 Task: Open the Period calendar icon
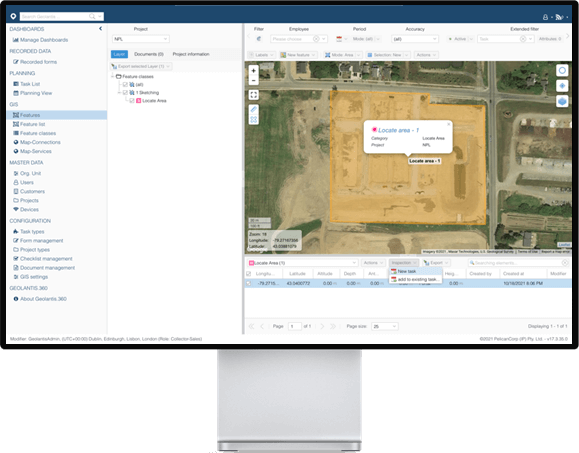coord(339,39)
